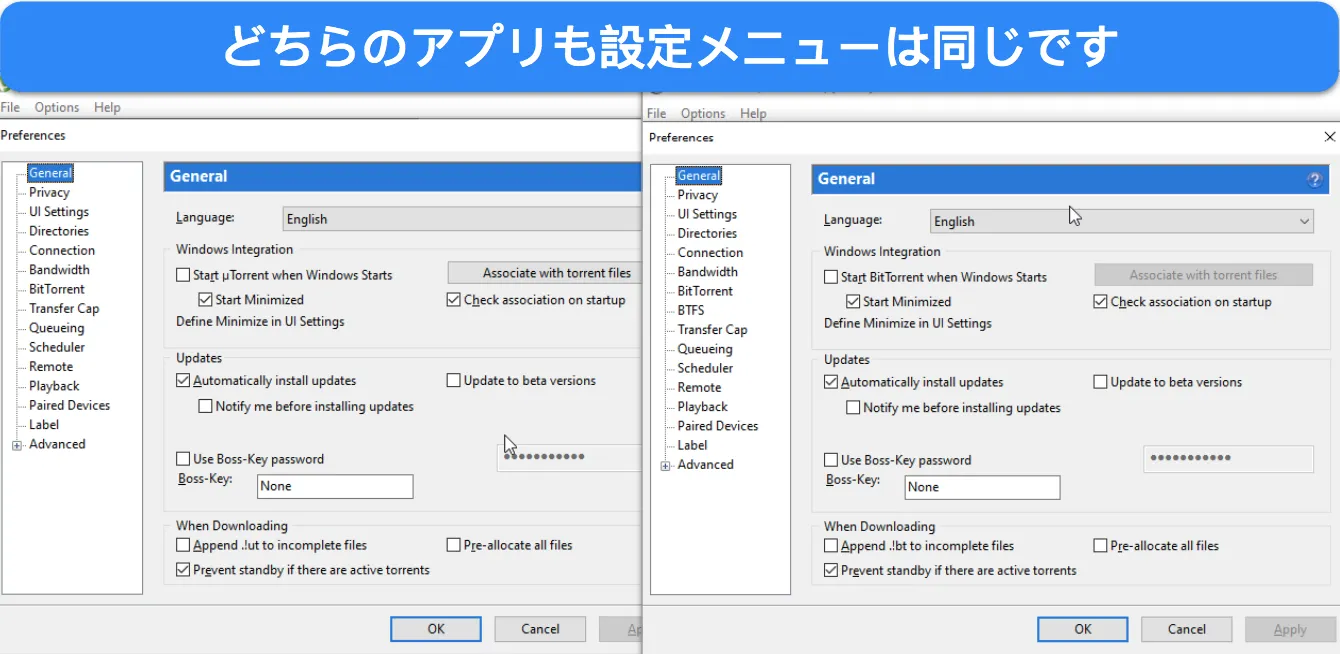
Task: Toggle Automatically install updates in µTorrent window
Action: (183, 380)
